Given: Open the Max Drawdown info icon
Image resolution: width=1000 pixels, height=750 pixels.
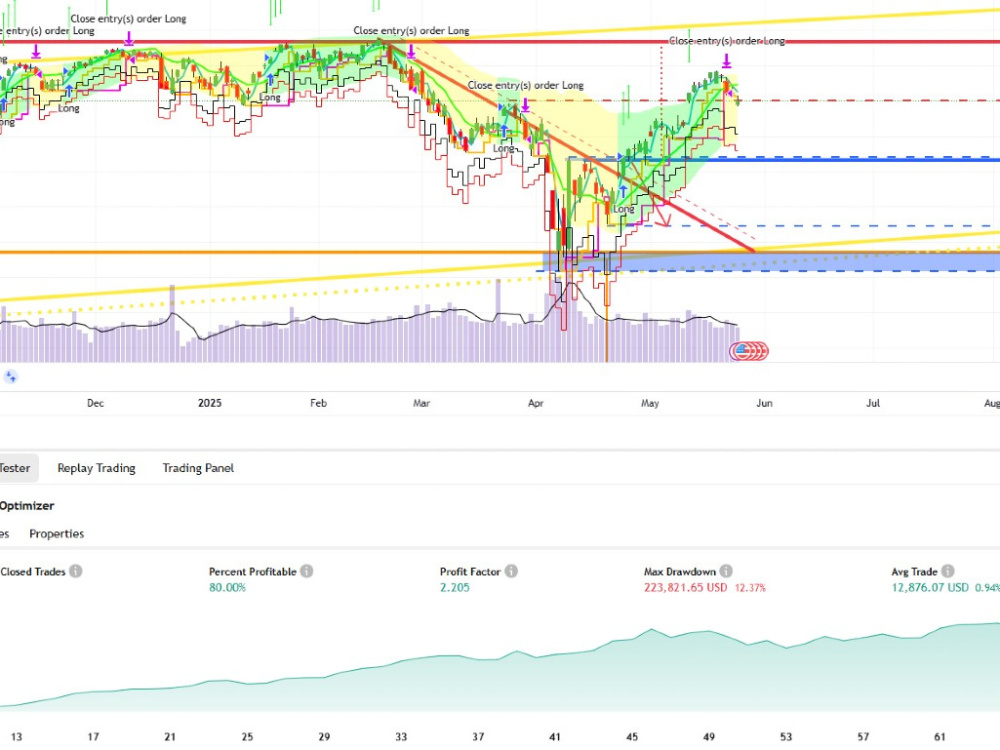Looking at the screenshot, I should 726,571.
